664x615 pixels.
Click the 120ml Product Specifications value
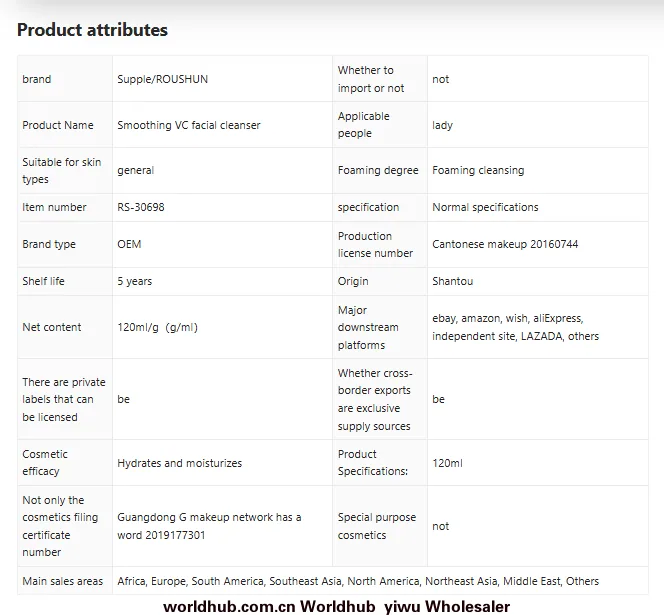click(448, 463)
